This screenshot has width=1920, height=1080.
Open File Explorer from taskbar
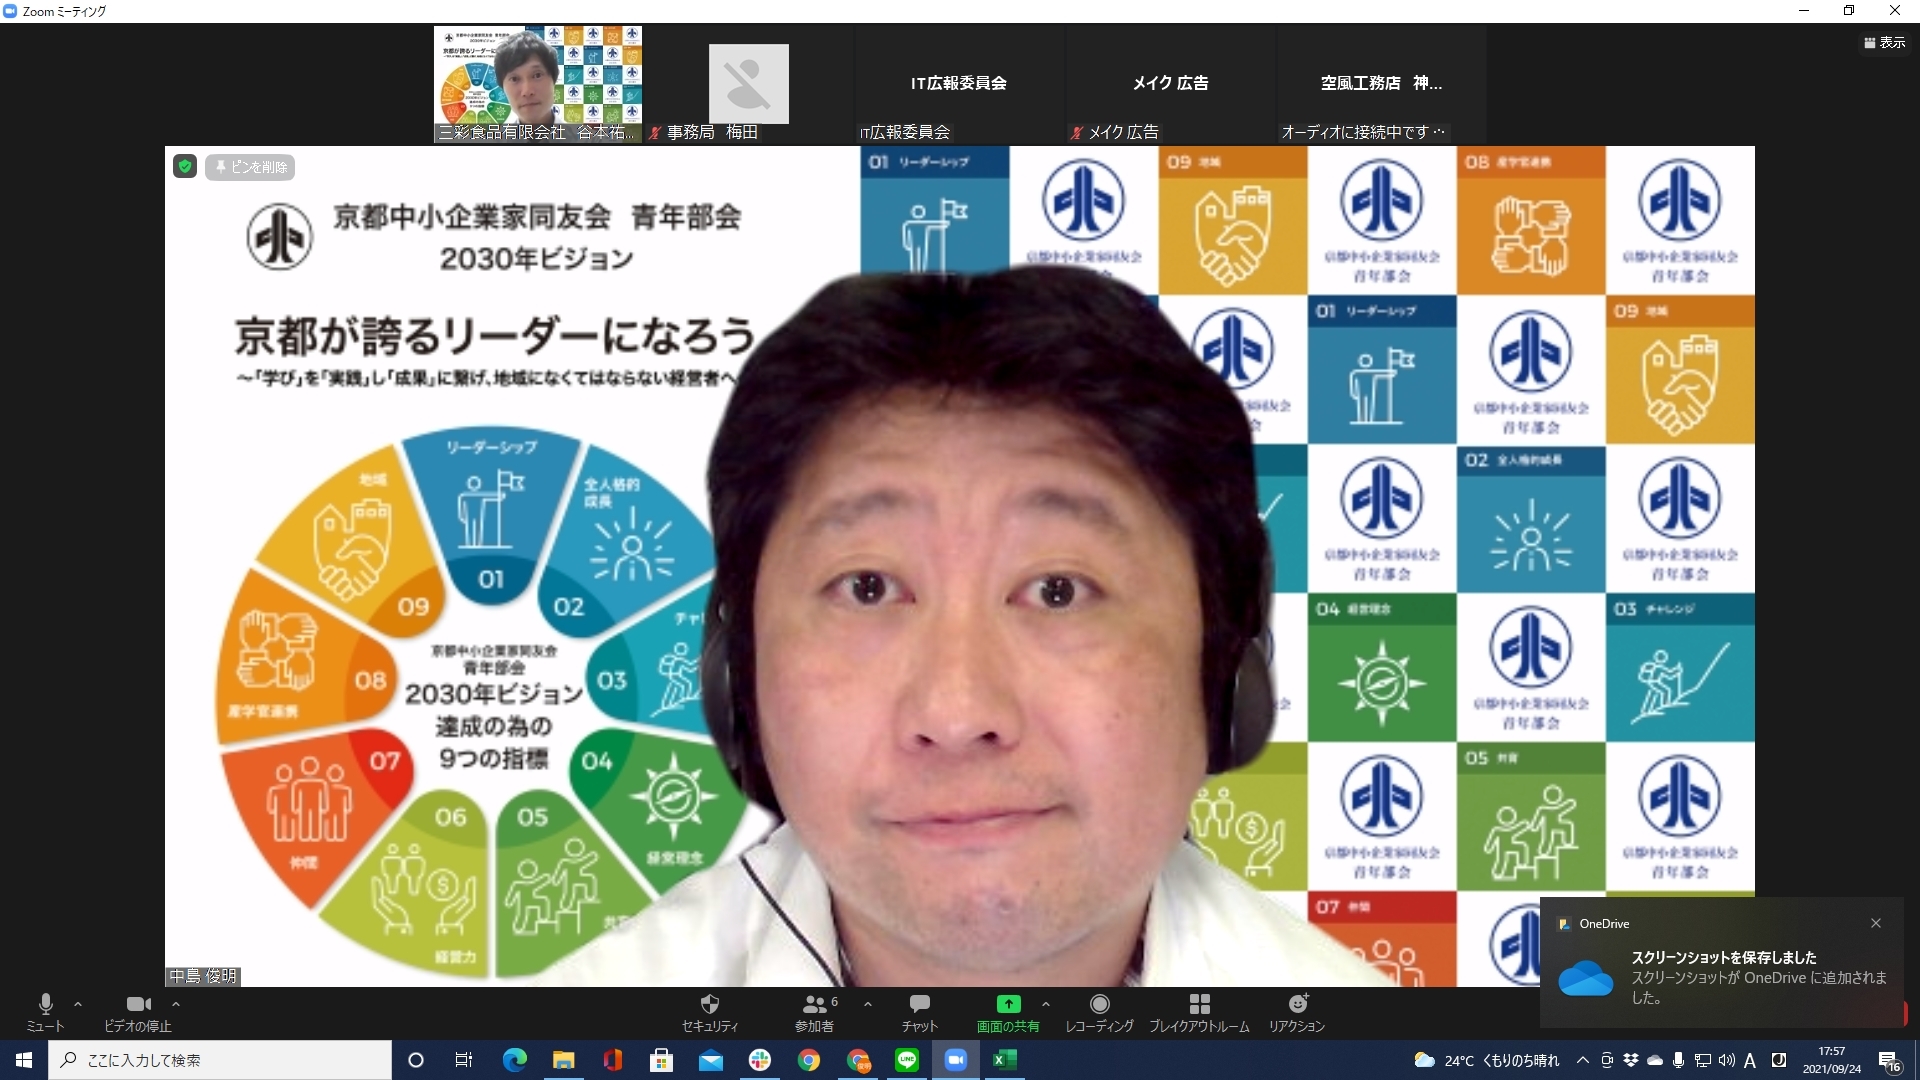[563, 1060]
